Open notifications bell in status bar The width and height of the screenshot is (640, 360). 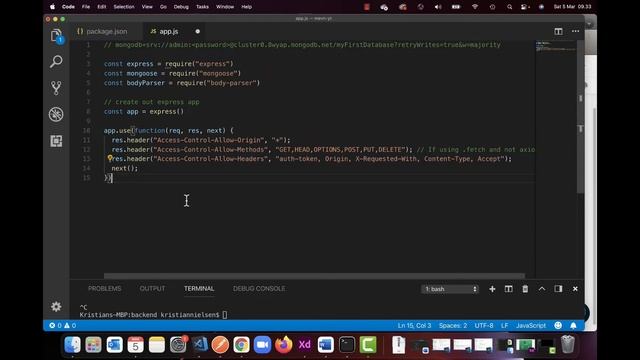[573, 325]
